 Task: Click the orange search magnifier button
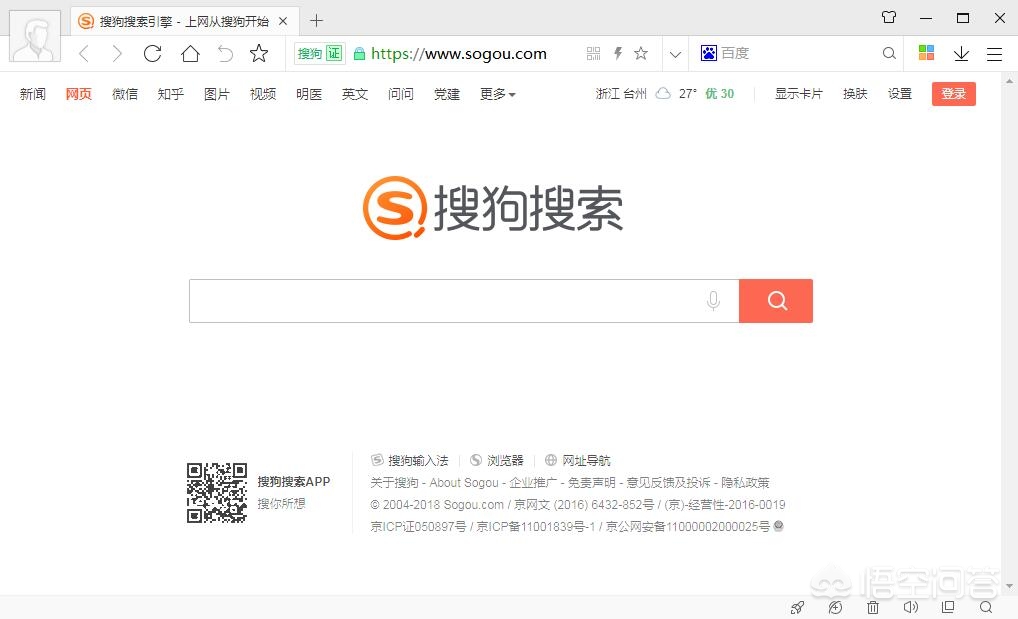(776, 300)
